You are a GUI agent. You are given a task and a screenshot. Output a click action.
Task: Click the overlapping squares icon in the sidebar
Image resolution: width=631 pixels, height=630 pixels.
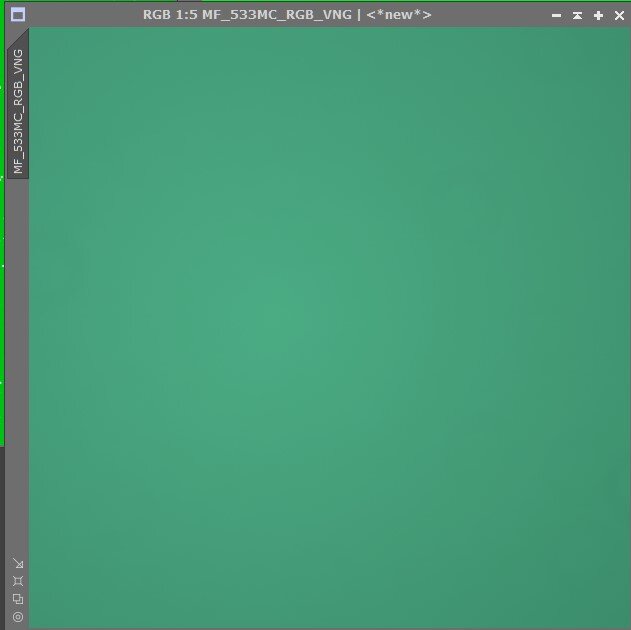tap(18, 599)
